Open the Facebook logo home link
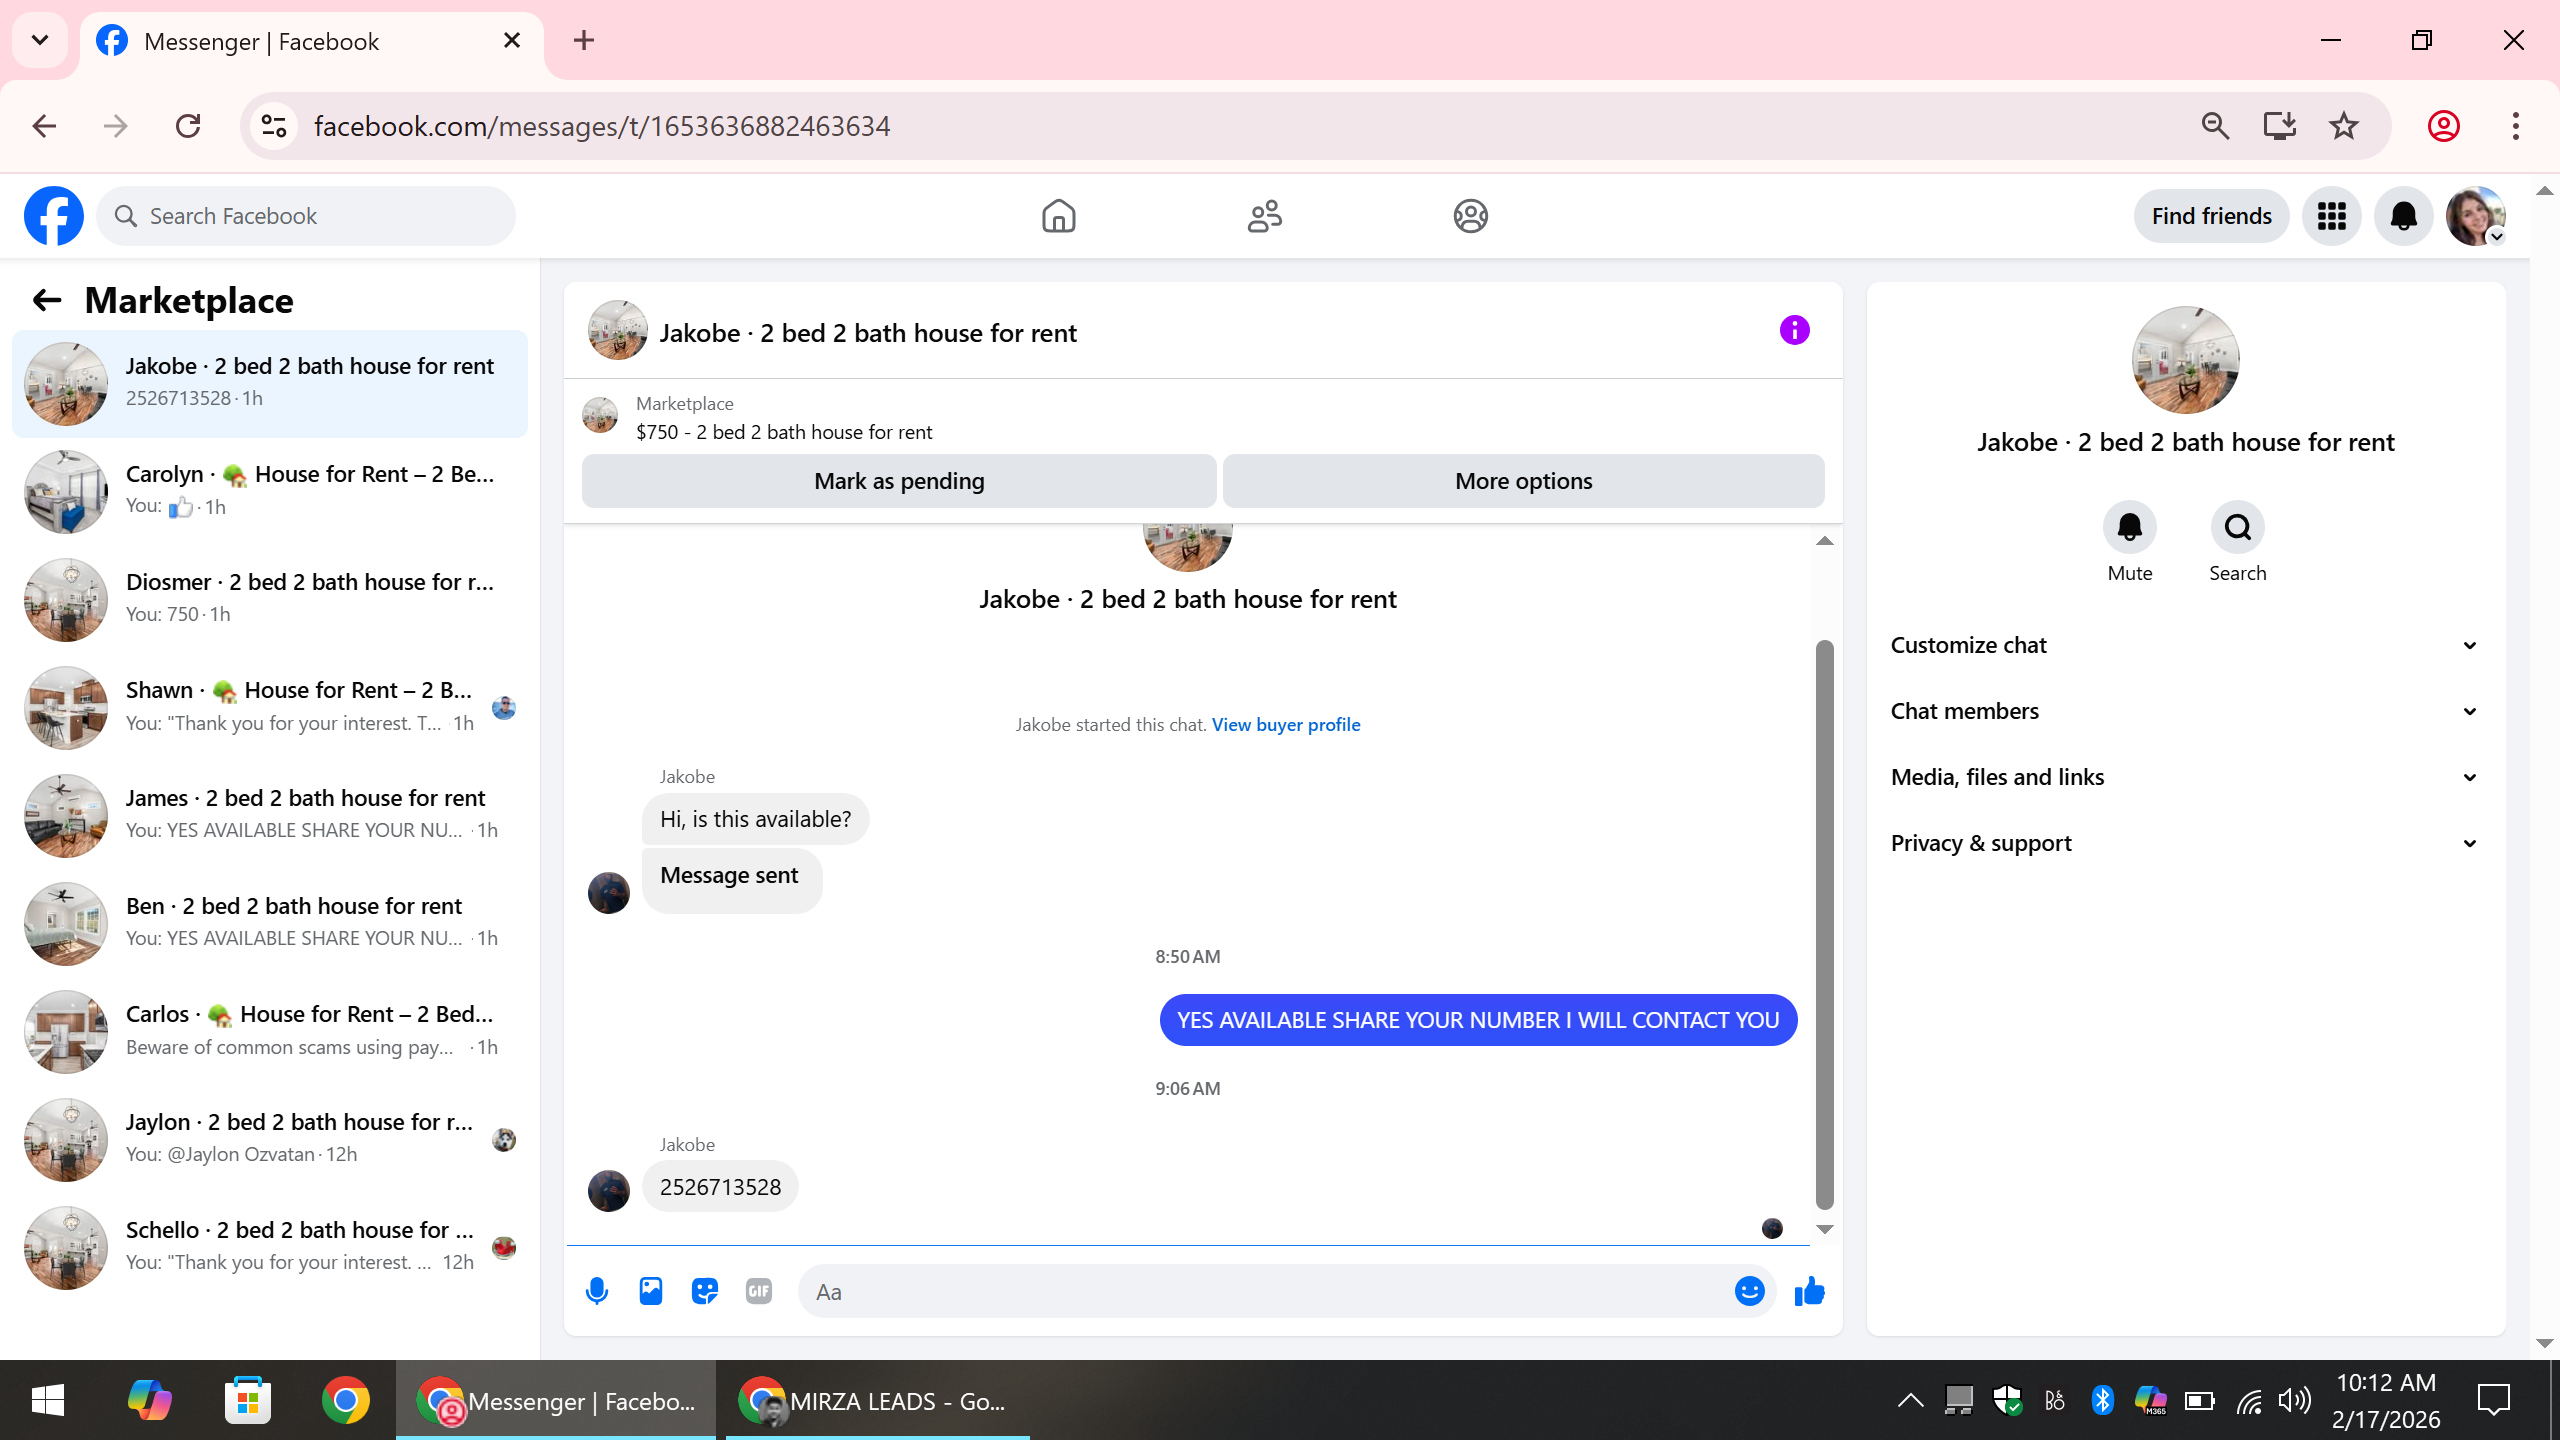Viewport: 2560px width, 1440px height. tap(54, 216)
